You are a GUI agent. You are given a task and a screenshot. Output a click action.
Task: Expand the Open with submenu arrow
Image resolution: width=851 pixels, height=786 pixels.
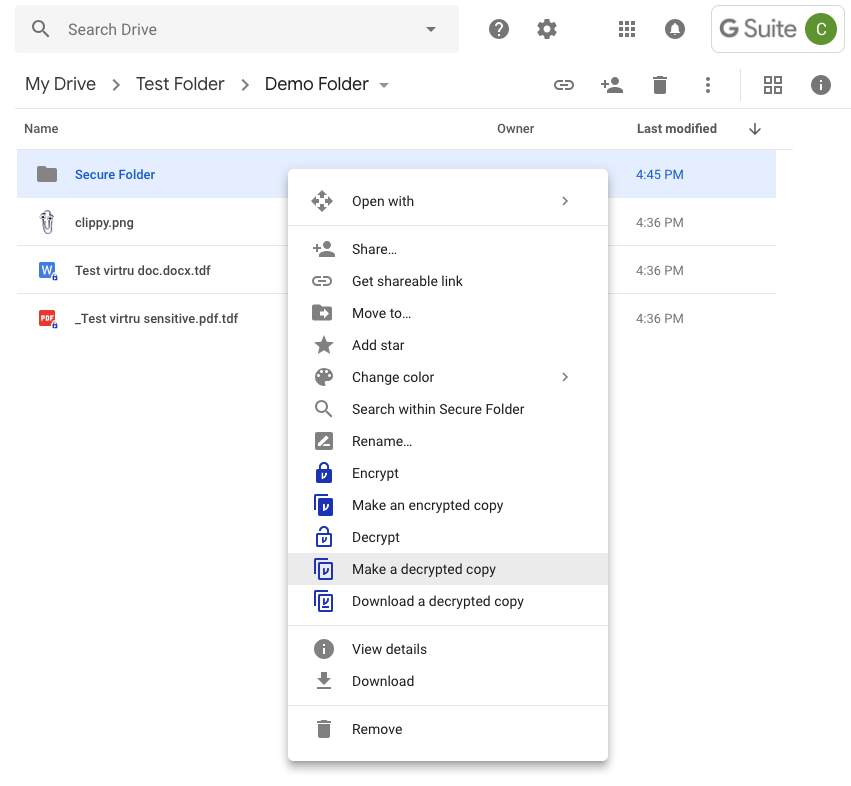(565, 201)
